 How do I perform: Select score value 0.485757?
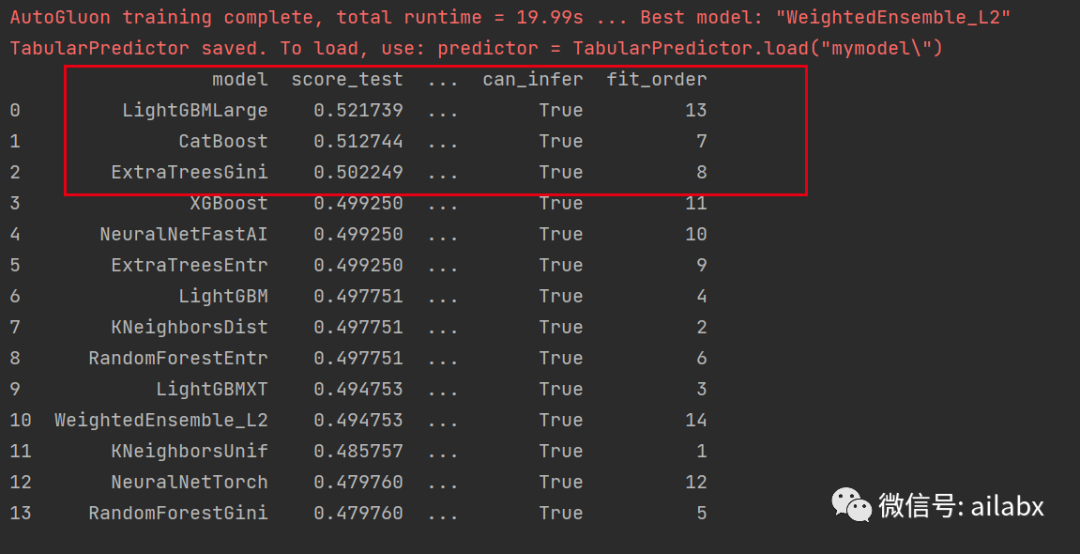coord(358,451)
